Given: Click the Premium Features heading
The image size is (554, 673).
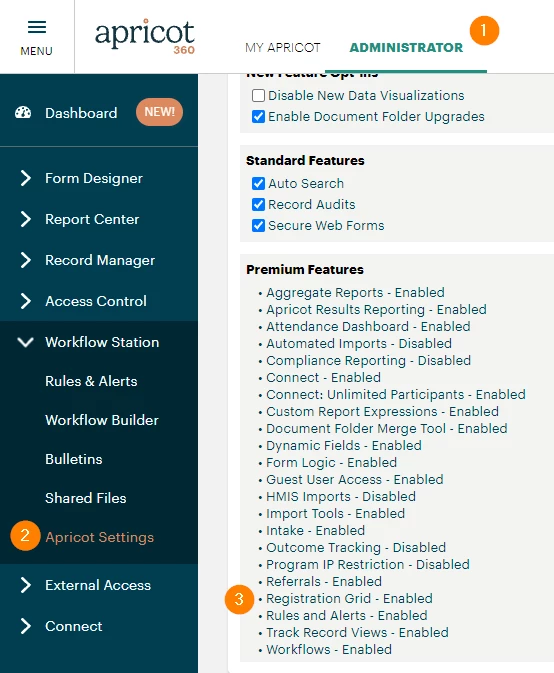Looking at the screenshot, I should (x=305, y=270).
